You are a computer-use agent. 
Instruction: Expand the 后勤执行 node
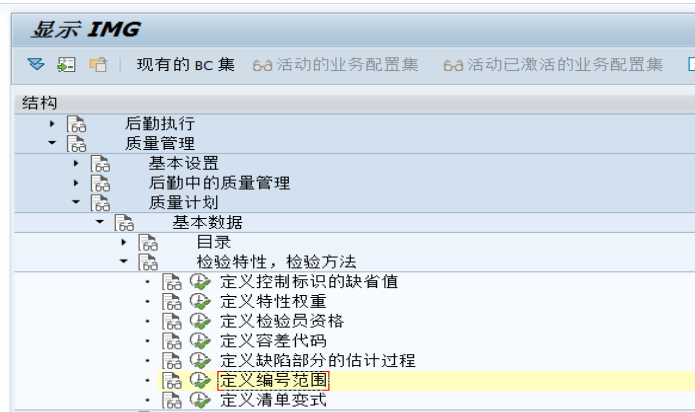[x=52, y=124]
